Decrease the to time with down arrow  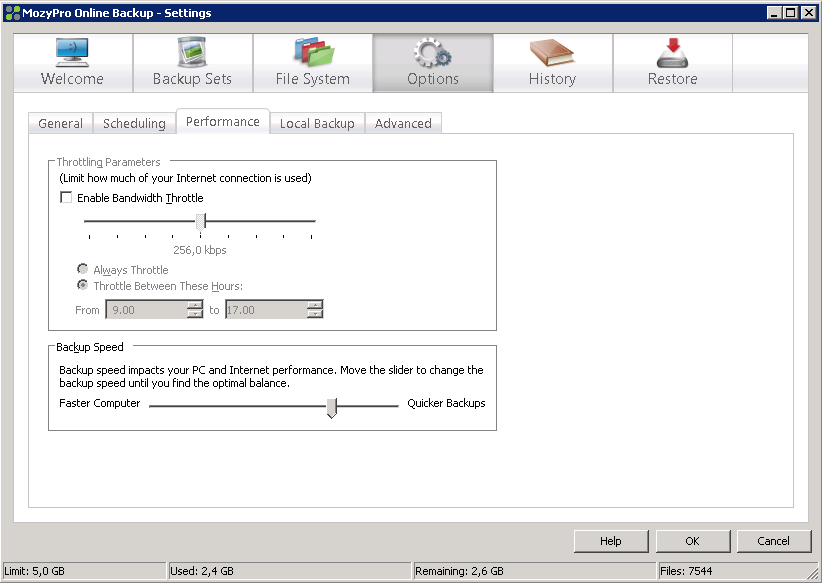click(315, 314)
